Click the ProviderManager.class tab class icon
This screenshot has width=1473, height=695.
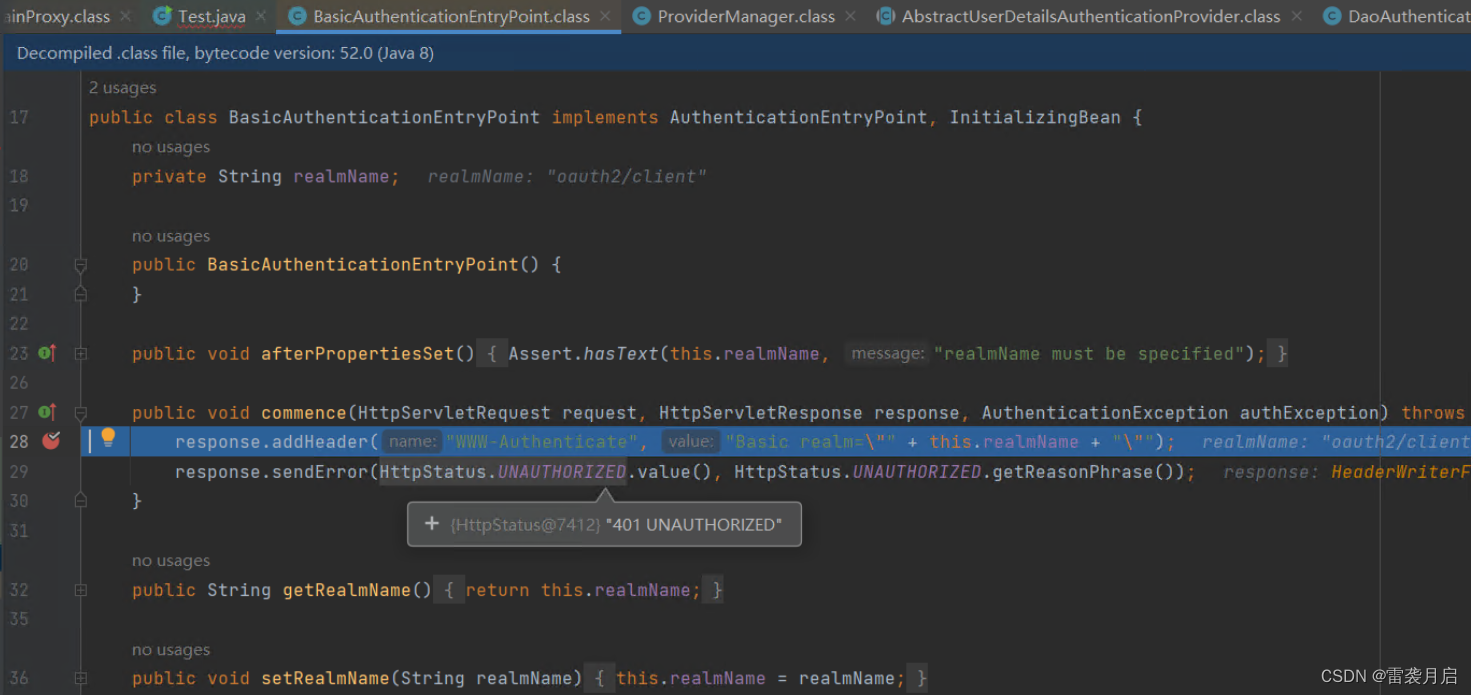click(641, 16)
